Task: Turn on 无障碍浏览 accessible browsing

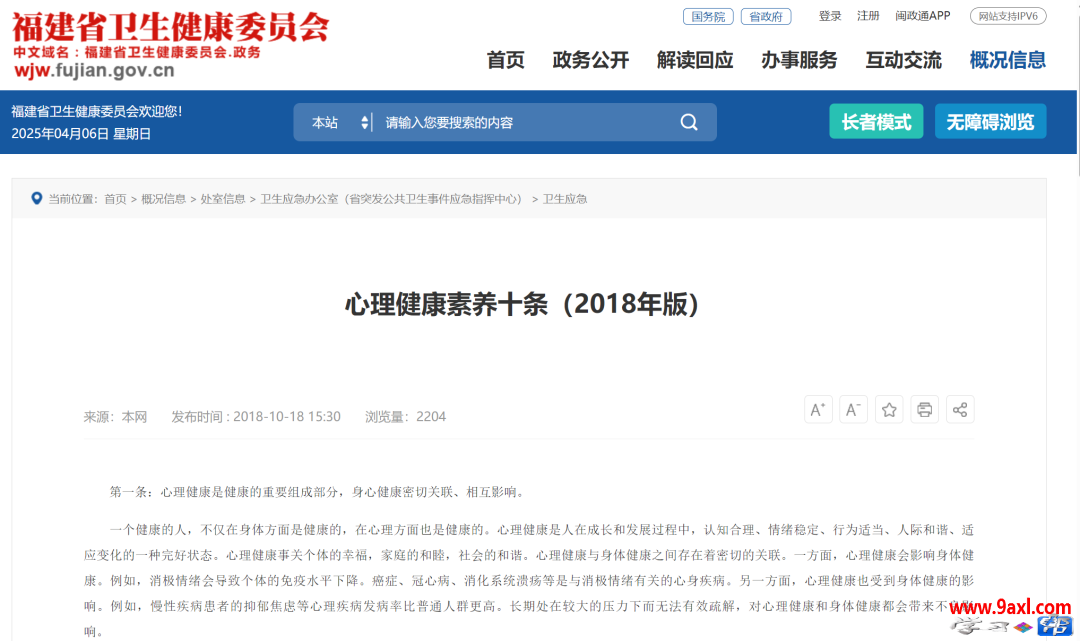Action: coord(990,122)
